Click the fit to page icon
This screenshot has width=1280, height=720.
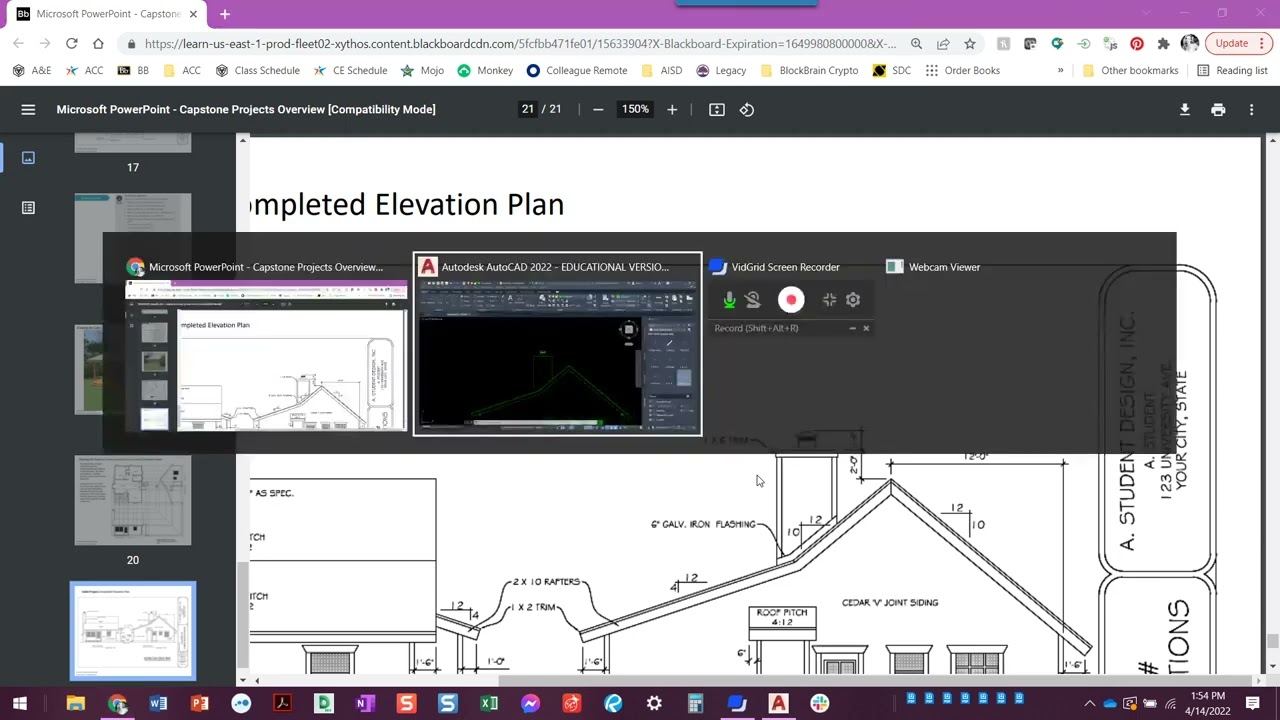pyautogui.click(x=717, y=110)
